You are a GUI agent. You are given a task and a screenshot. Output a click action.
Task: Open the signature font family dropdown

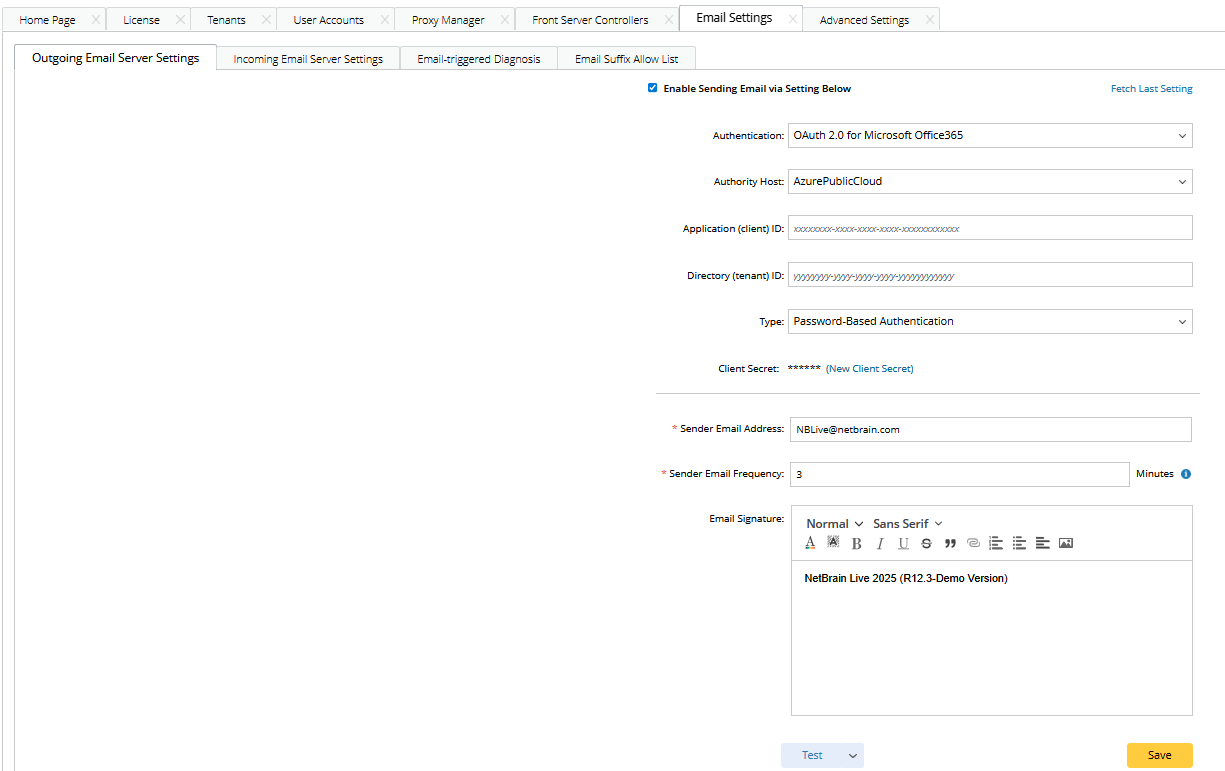coord(907,524)
